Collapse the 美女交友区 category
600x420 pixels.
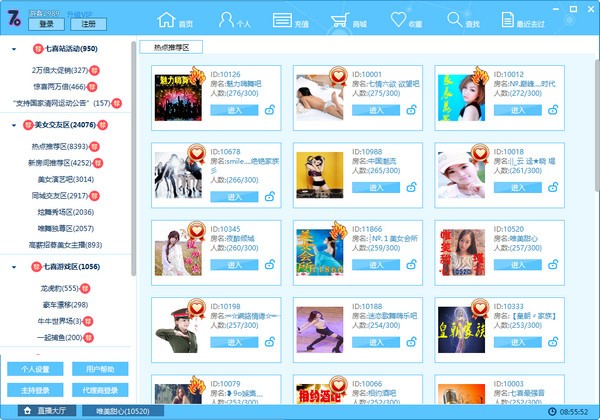pos(13,125)
